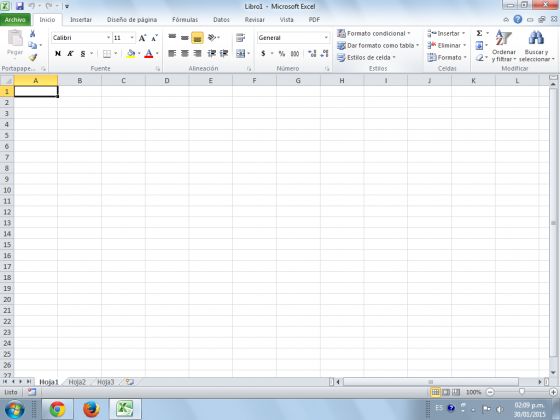Select the AutoSum sigma icon
Viewport: 560px width, 420px height.
coord(479,33)
